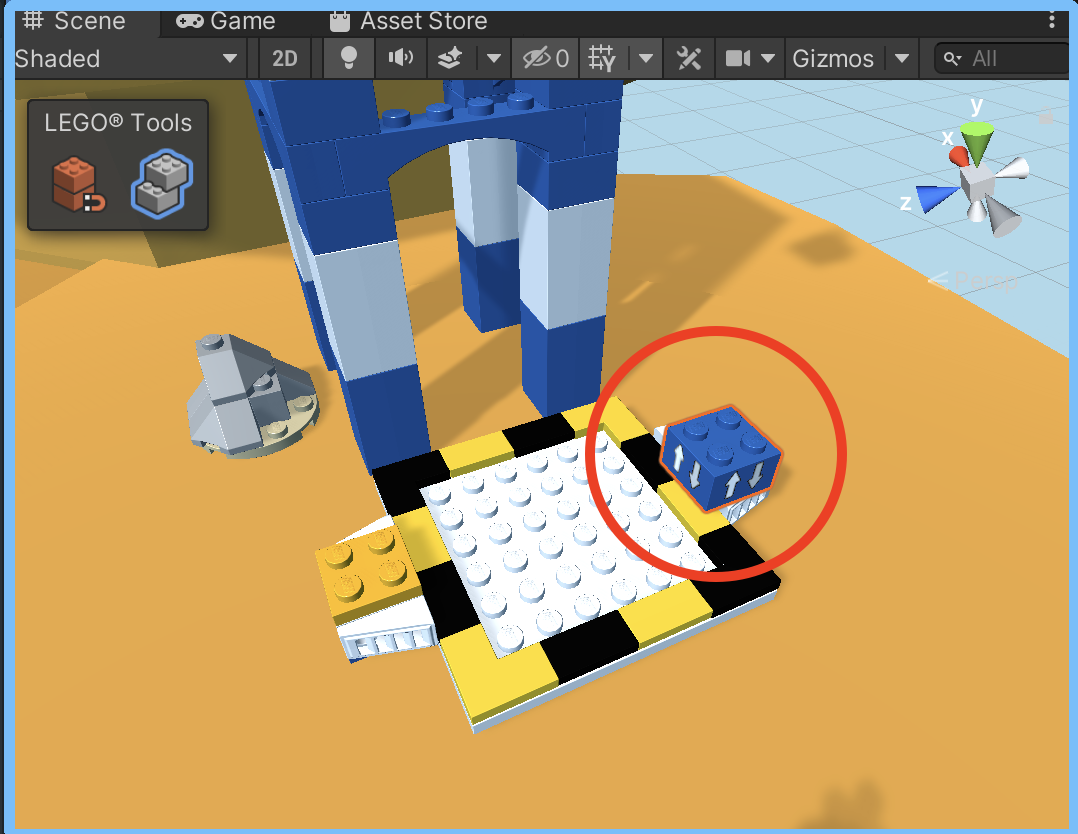The image size is (1078, 834).
Task: Toggle hidden objects visibility eye icon
Action: click(545, 59)
